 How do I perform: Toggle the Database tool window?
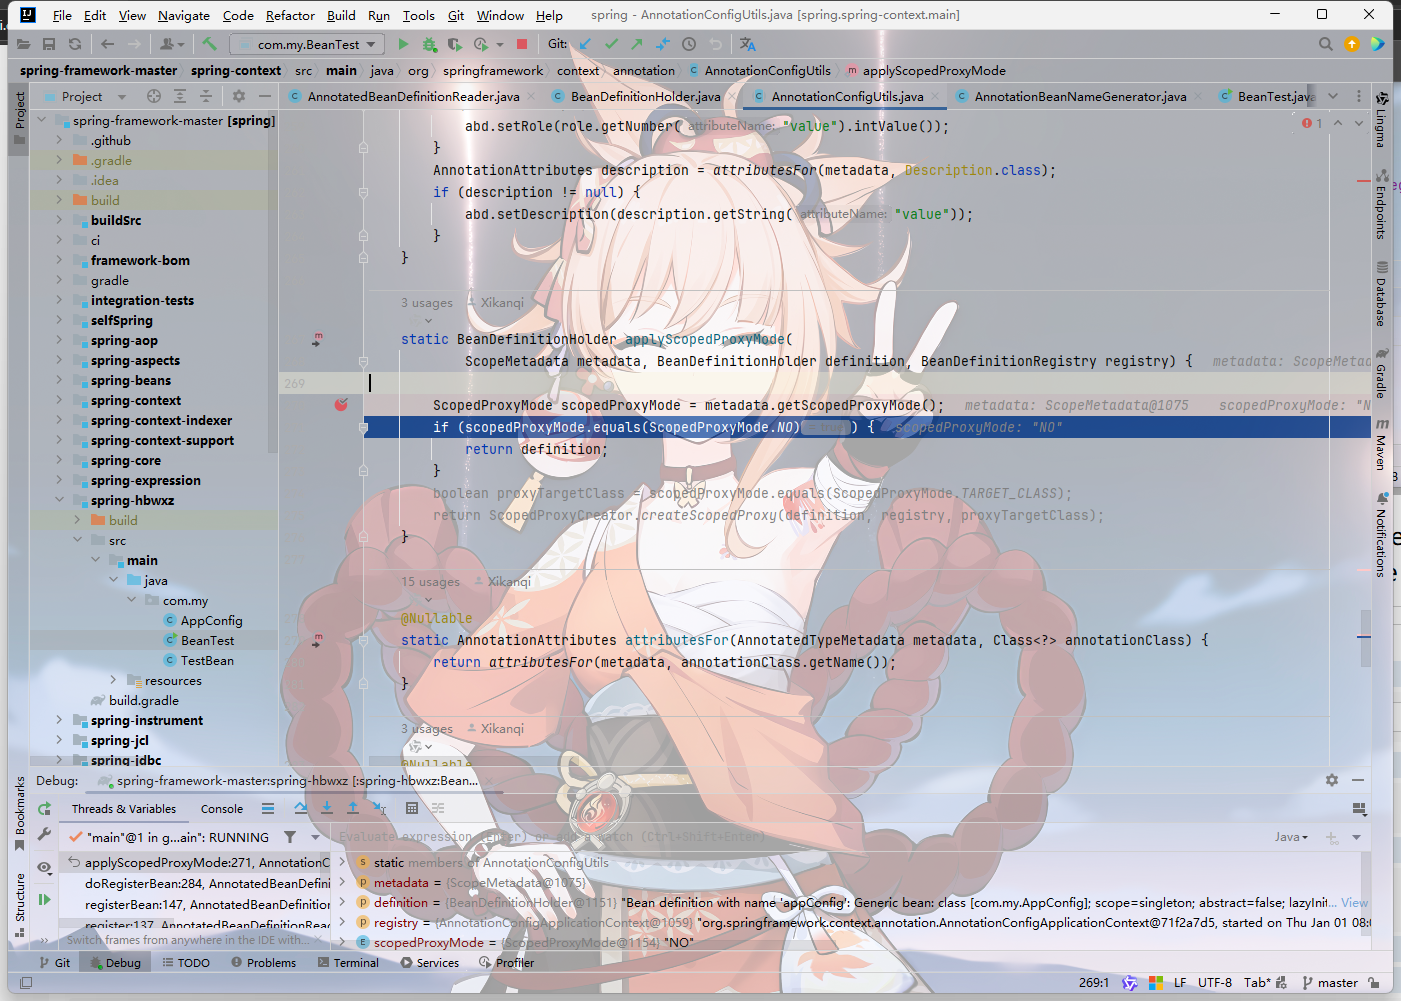point(1381,294)
